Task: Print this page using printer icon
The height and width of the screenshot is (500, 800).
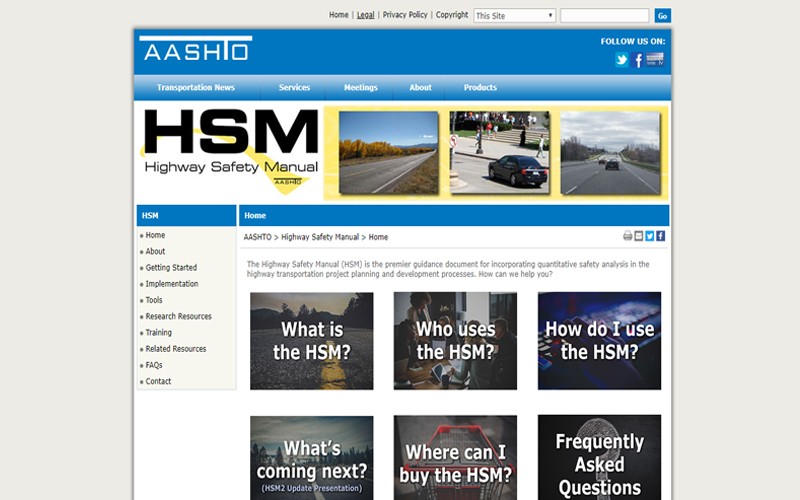Action: pos(628,236)
